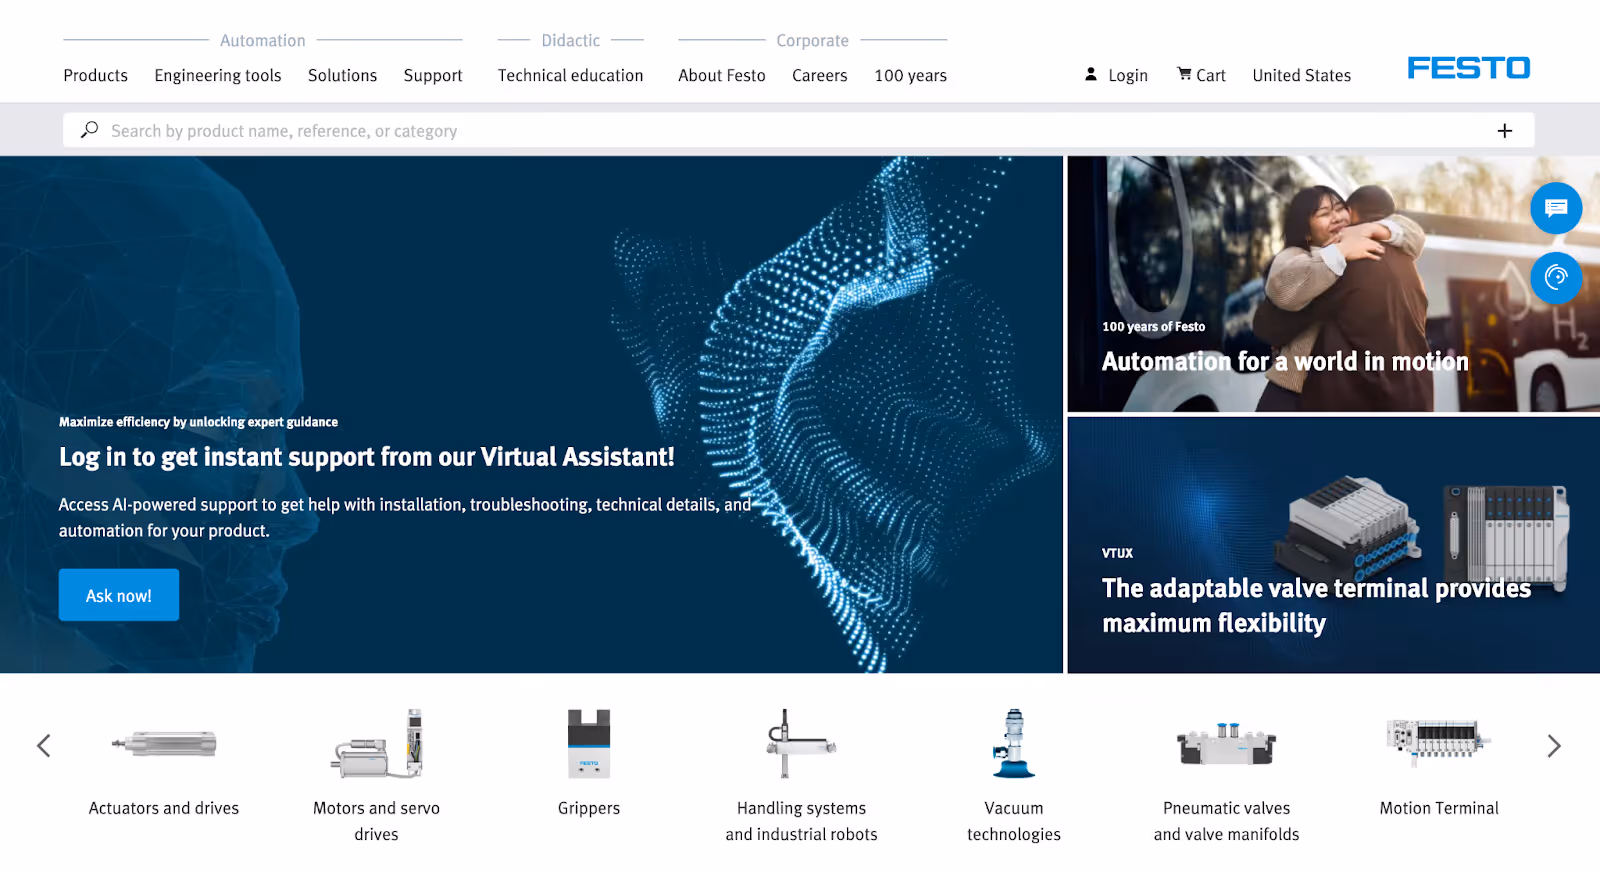Click the Vacuum technologies label
Screen dimensions: 1600x873
click(x=1013, y=821)
